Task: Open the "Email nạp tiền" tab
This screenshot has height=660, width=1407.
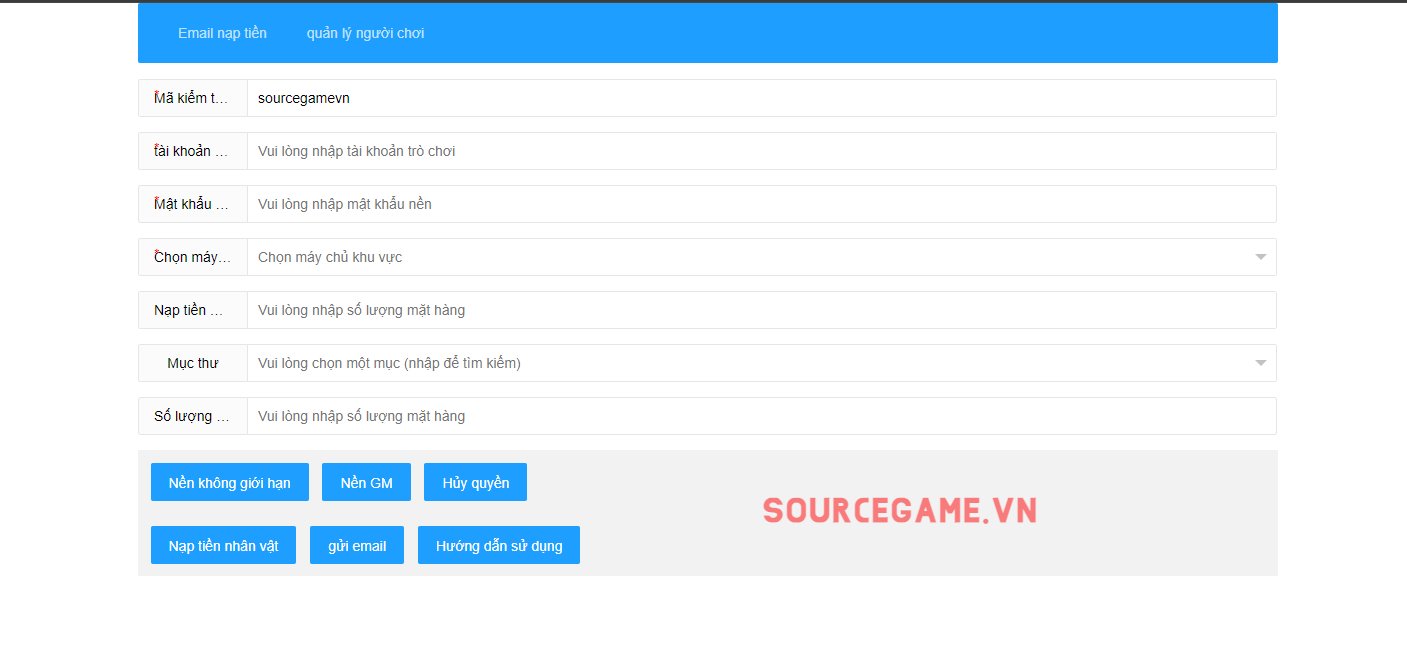Action: 222,33
